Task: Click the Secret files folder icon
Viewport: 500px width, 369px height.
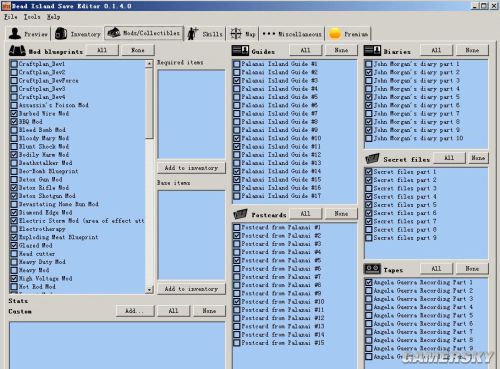Action: [372, 159]
